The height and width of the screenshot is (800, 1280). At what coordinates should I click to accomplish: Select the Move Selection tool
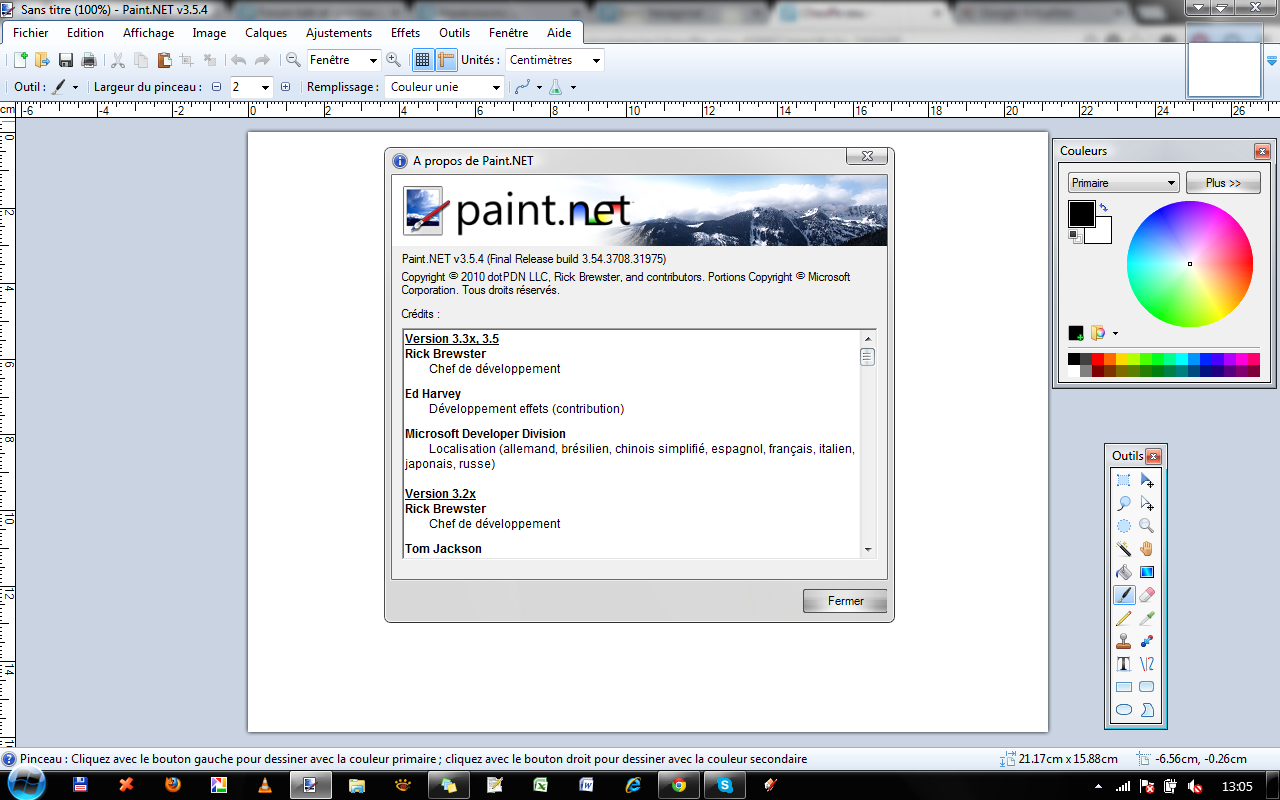coord(1147,503)
